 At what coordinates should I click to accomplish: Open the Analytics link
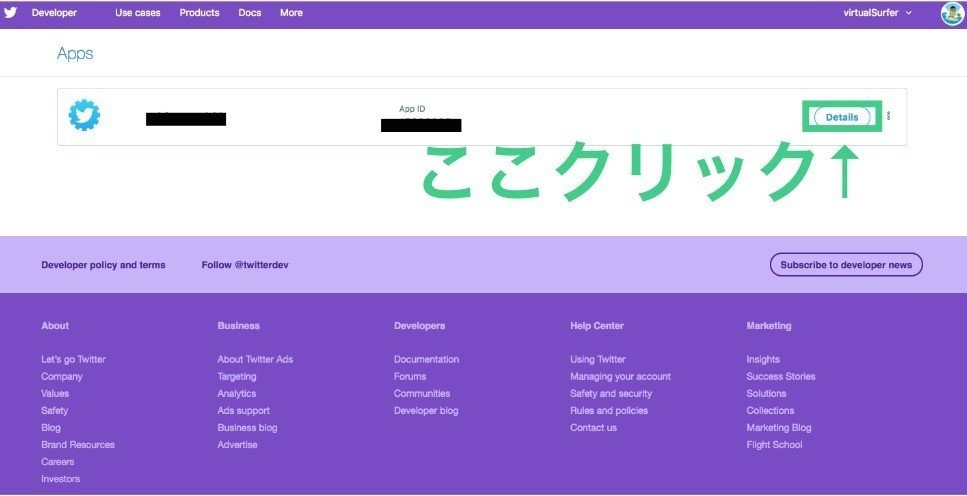pyautogui.click(x=236, y=394)
